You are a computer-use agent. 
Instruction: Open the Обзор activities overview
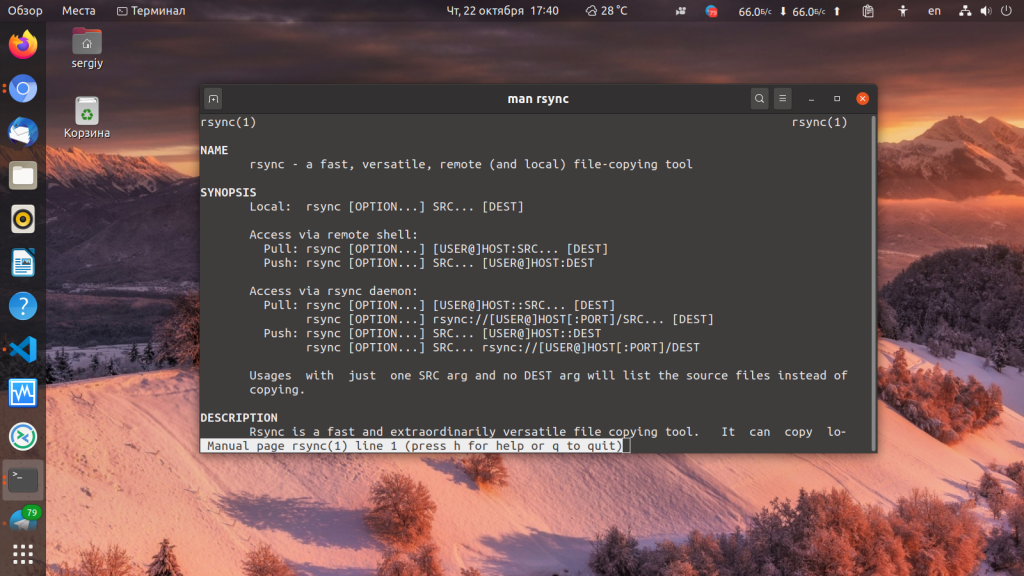tap(25, 11)
